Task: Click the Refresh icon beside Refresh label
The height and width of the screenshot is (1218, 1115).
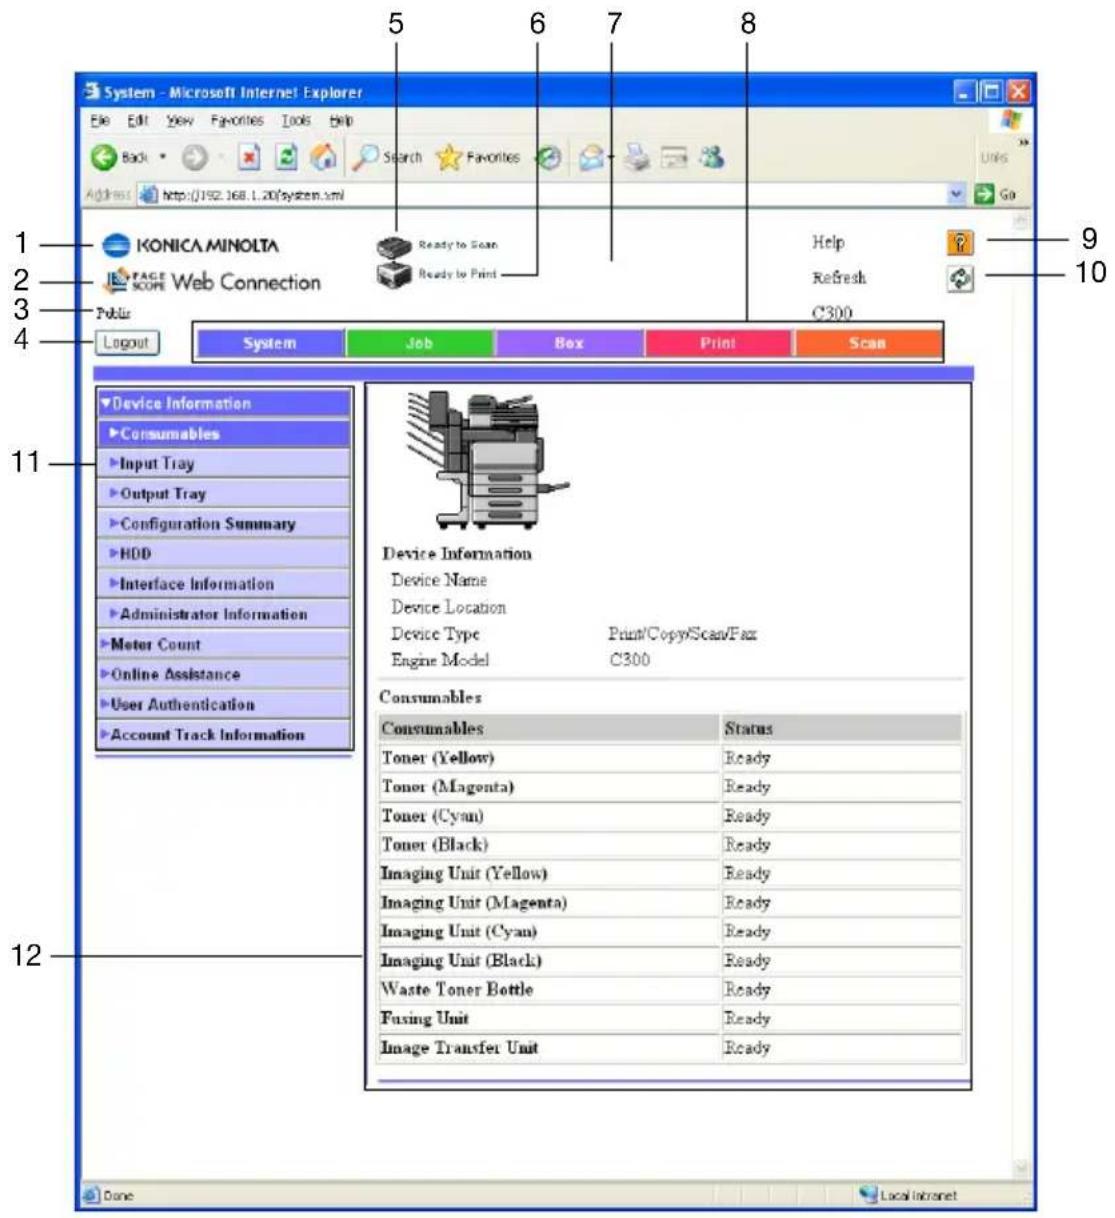Action: tap(959, 279)
